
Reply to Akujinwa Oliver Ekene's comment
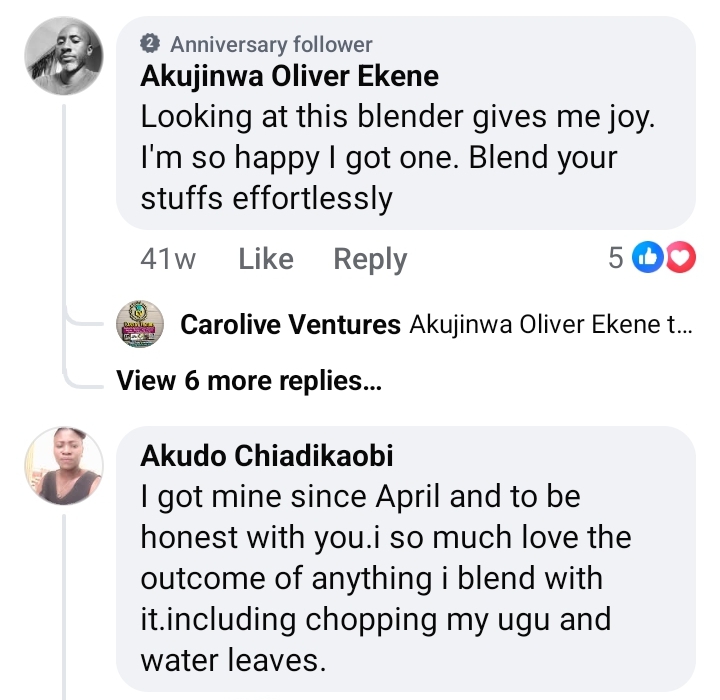(x=370, y=259)
